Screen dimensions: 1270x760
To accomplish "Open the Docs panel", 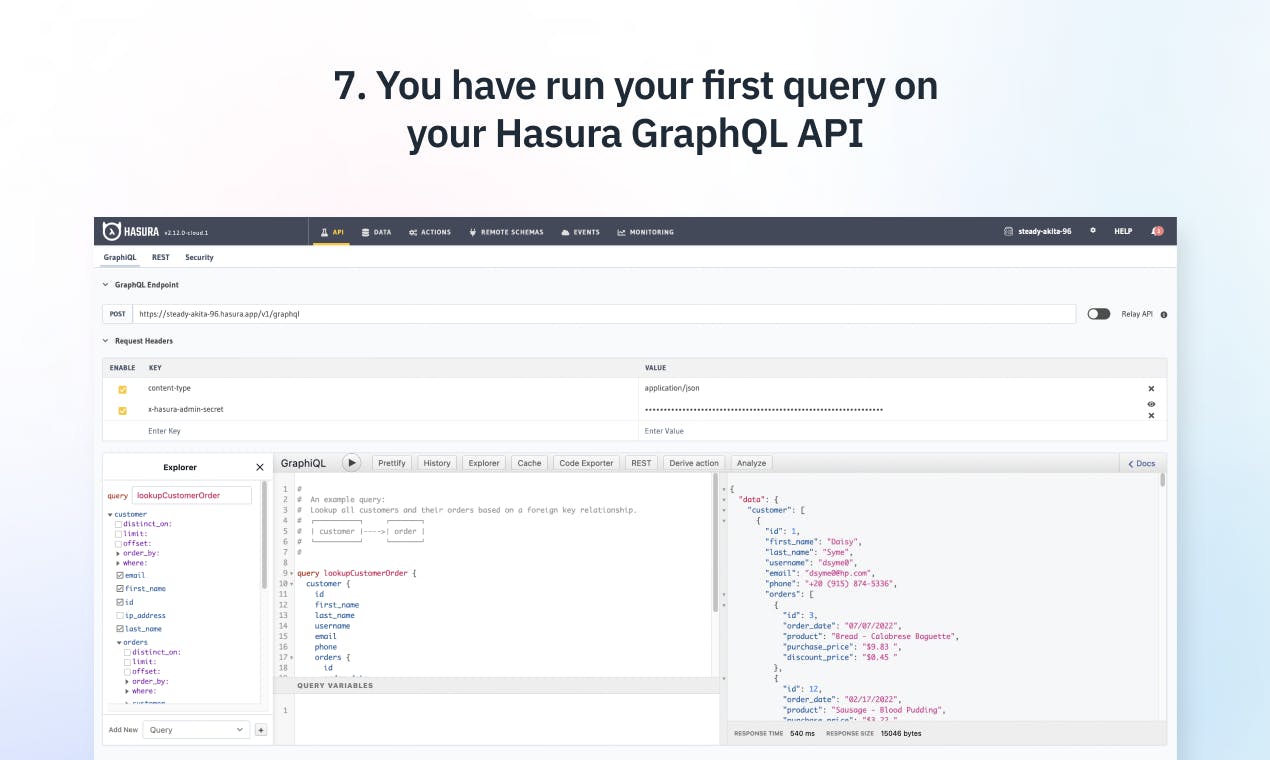I will [1142, 464].
